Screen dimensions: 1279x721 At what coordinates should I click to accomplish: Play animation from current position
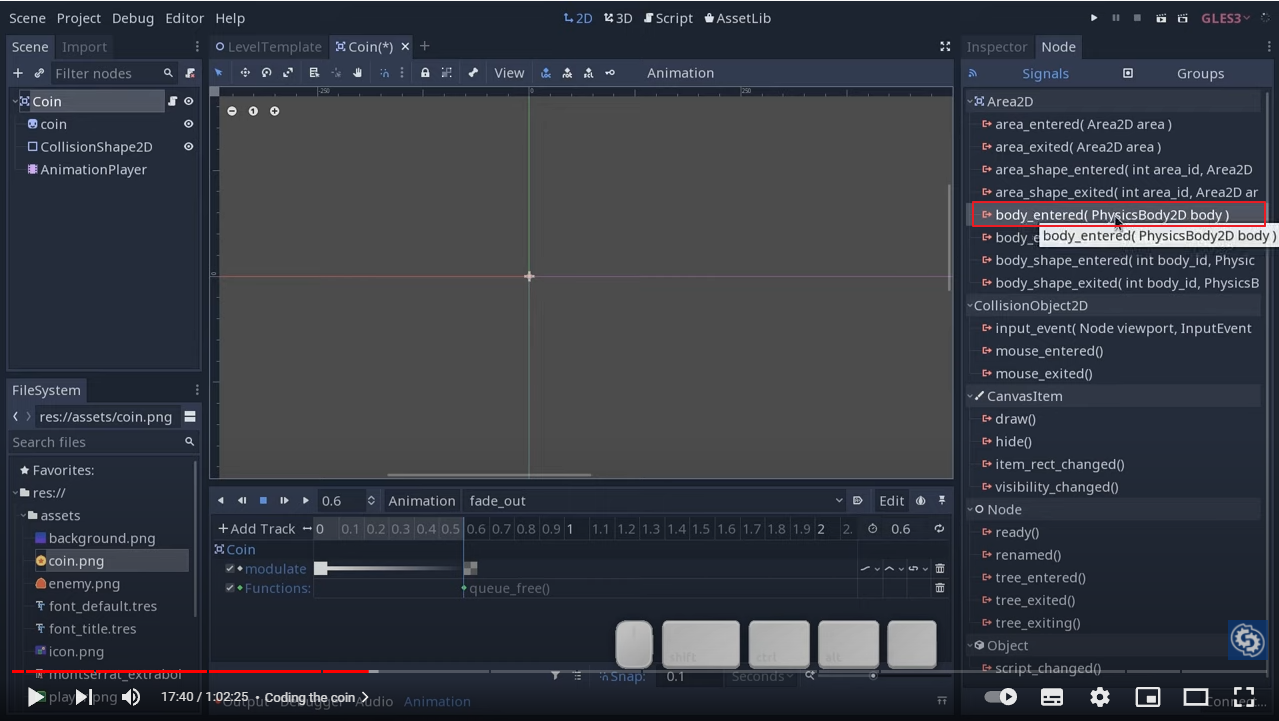coord(284,501)
